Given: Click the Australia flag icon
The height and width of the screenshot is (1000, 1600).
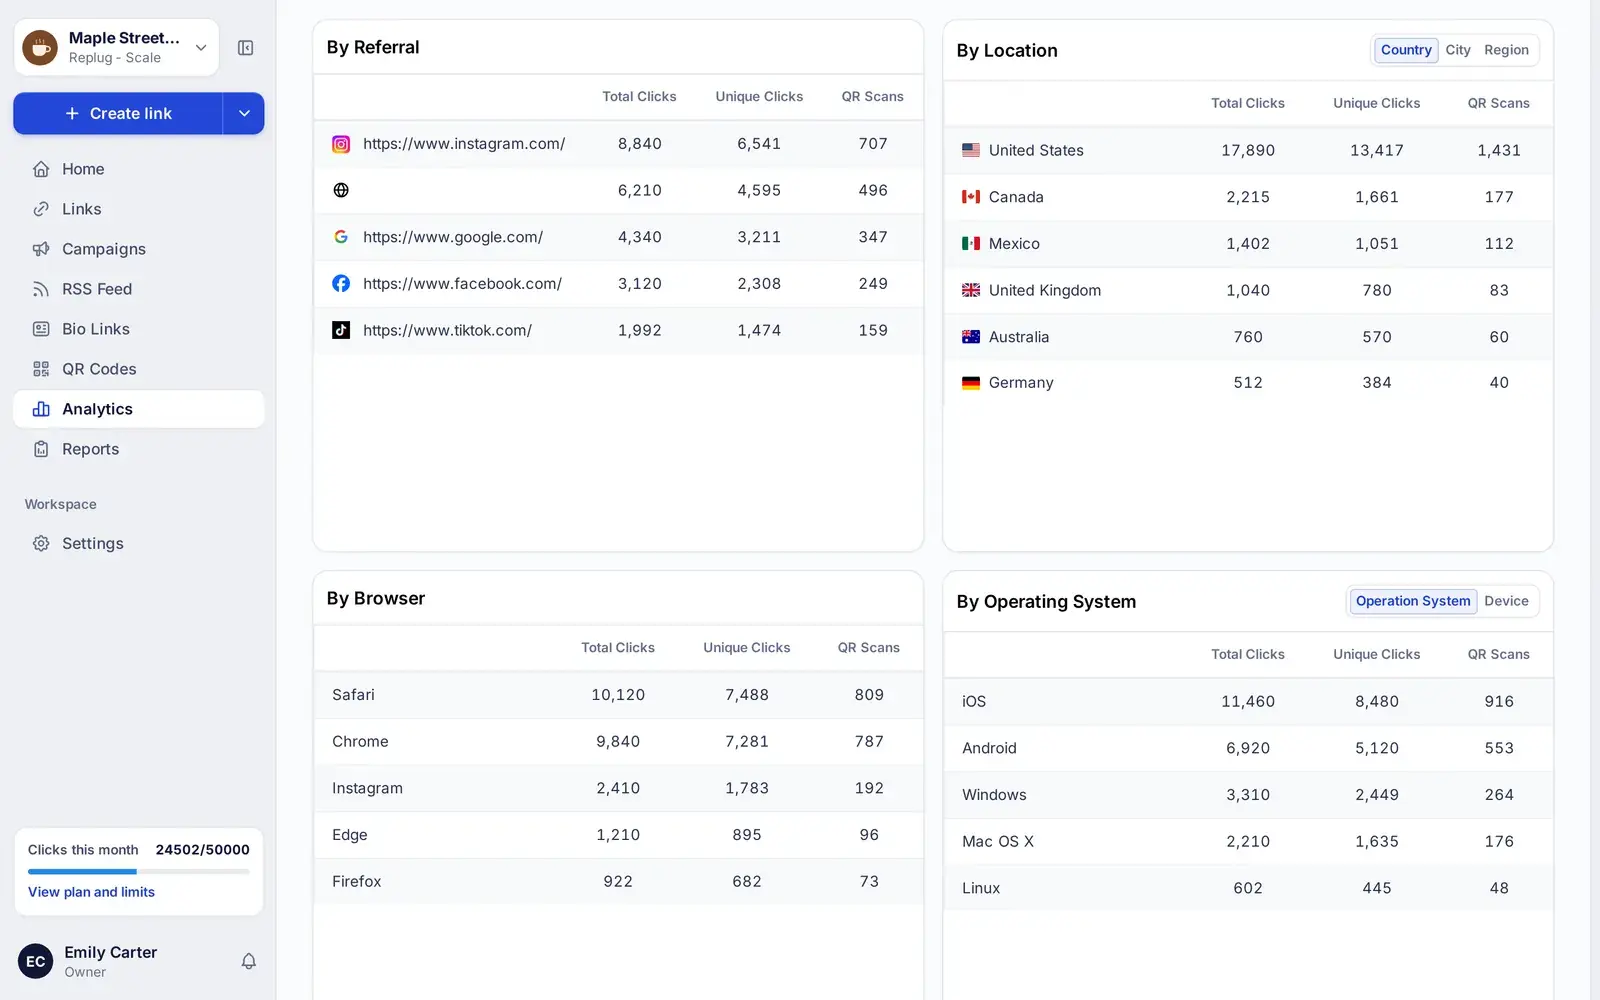Looking at the screenshot, I should pyautogui.click(x=971, y=337).
